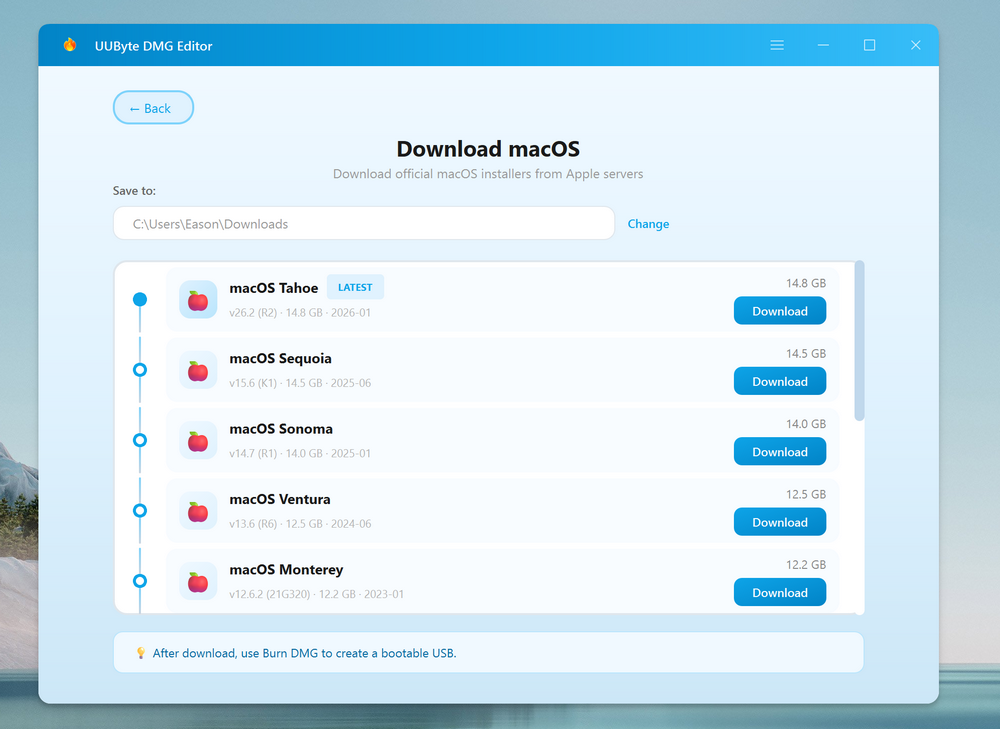
Task: Click Change to pick save folder
Action: 648,224
